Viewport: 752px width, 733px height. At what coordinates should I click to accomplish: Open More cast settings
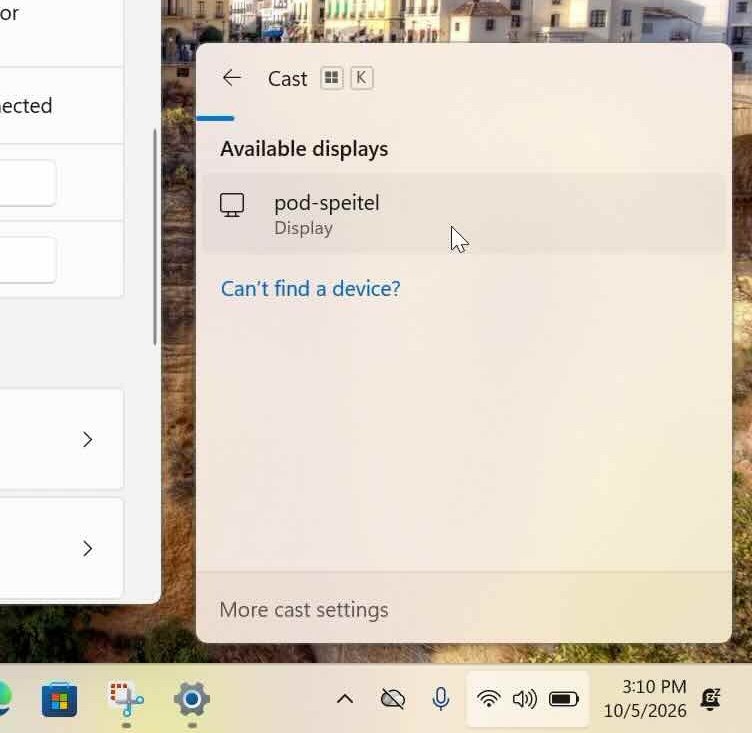pos(304,610)
